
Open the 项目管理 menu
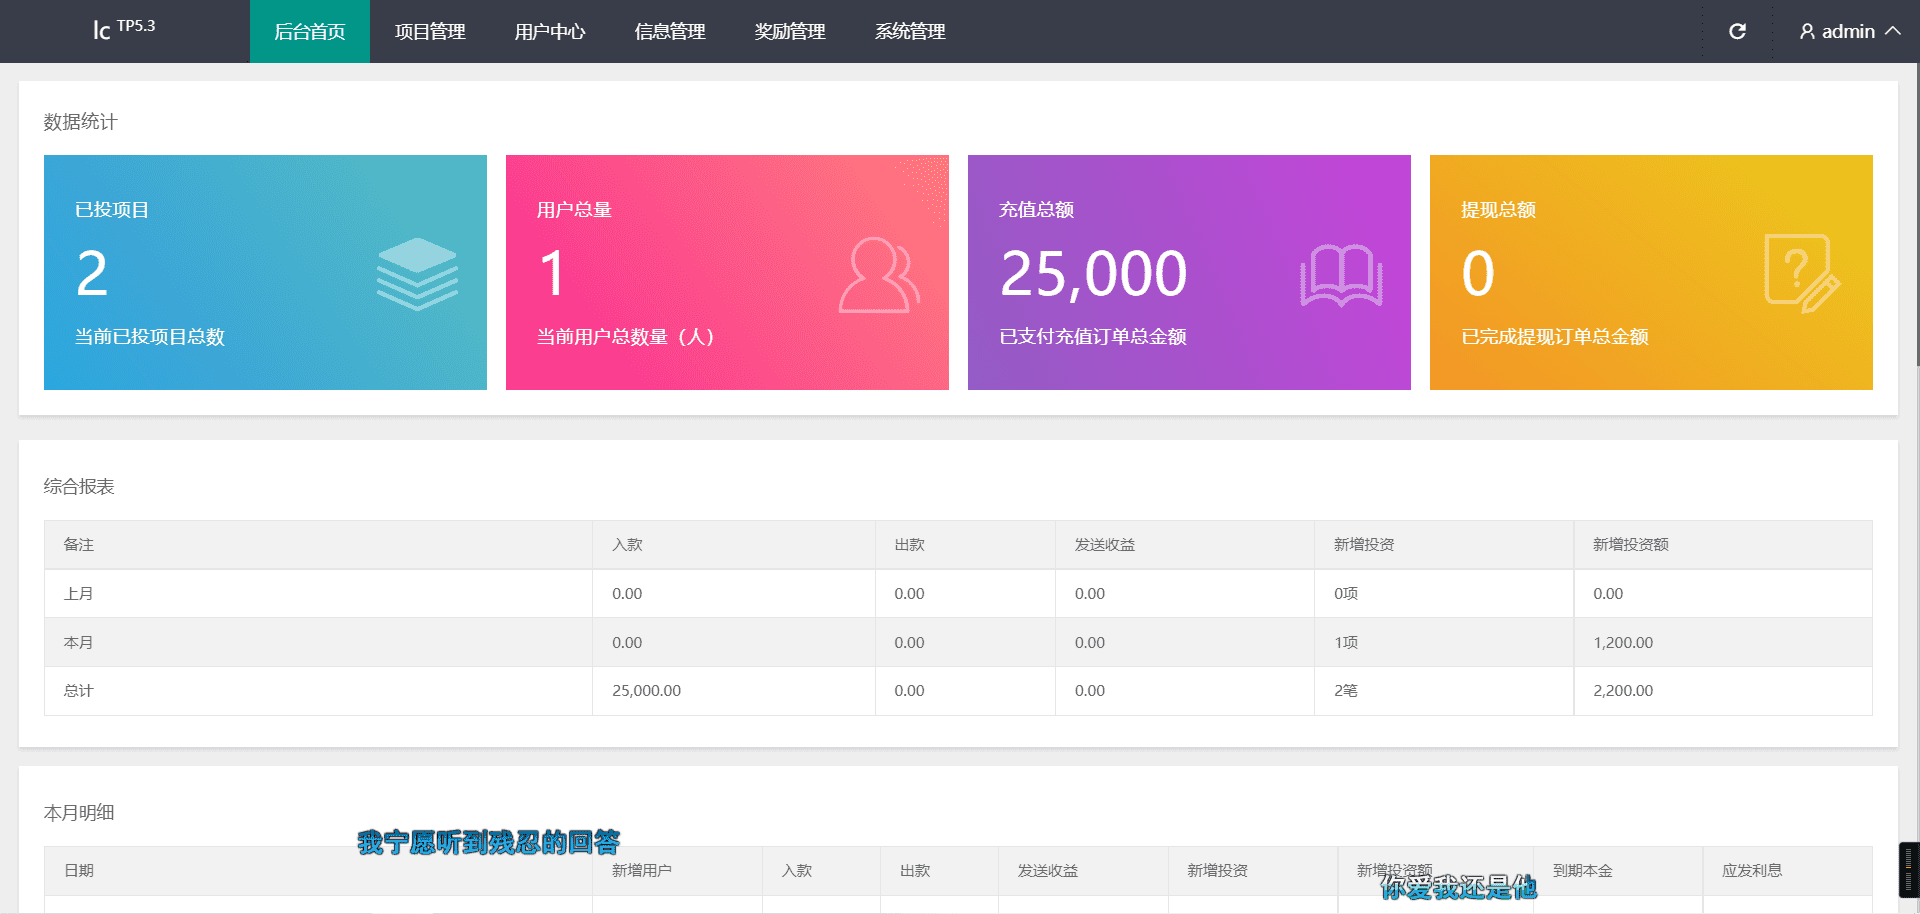click(x=430, y=31)
